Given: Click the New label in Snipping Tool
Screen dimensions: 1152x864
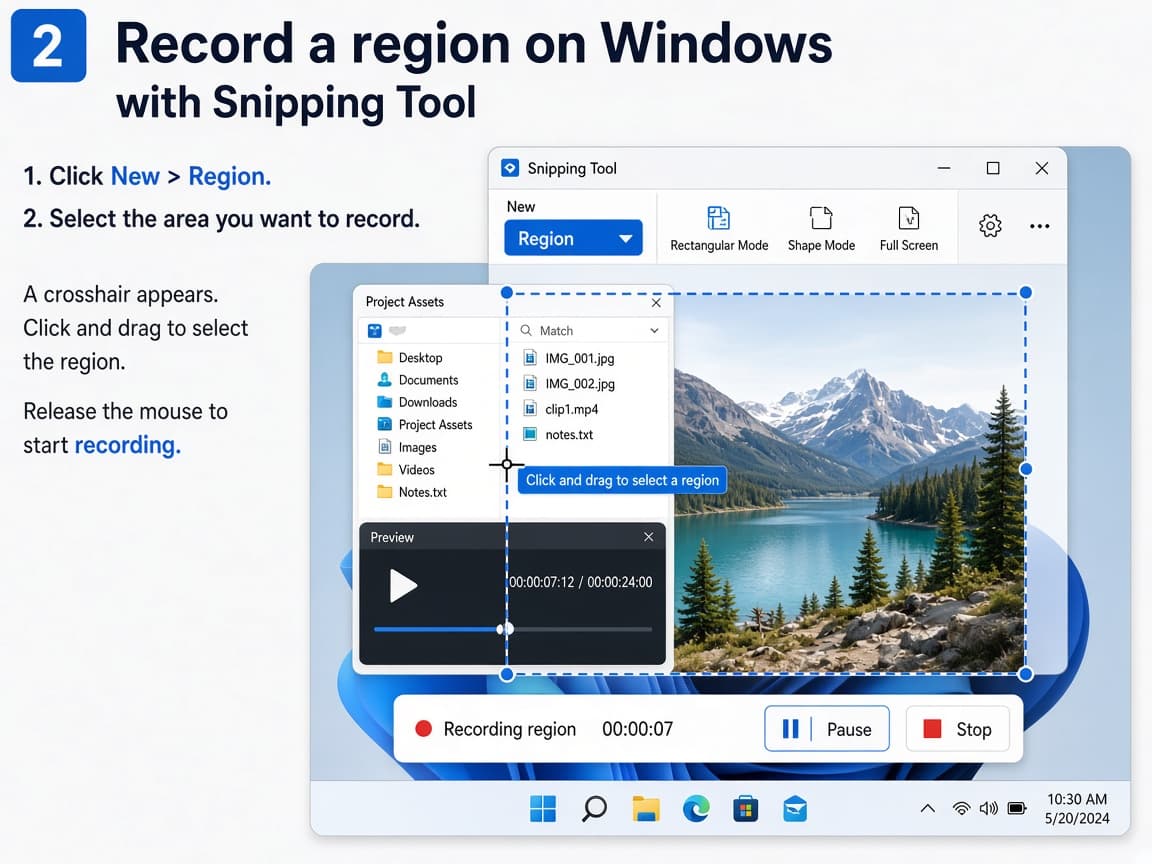Looking at the screenshot, I should pyautogui.click(x=521, y=206).
